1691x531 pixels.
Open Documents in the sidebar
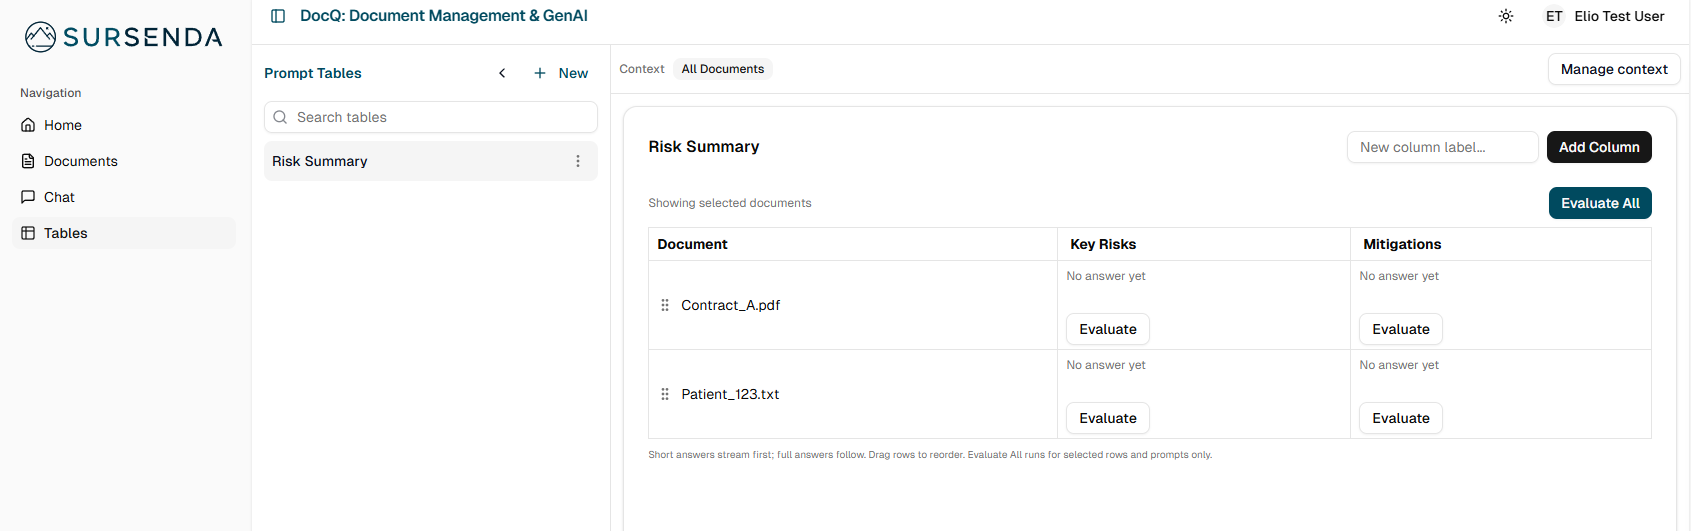(80, 161)
